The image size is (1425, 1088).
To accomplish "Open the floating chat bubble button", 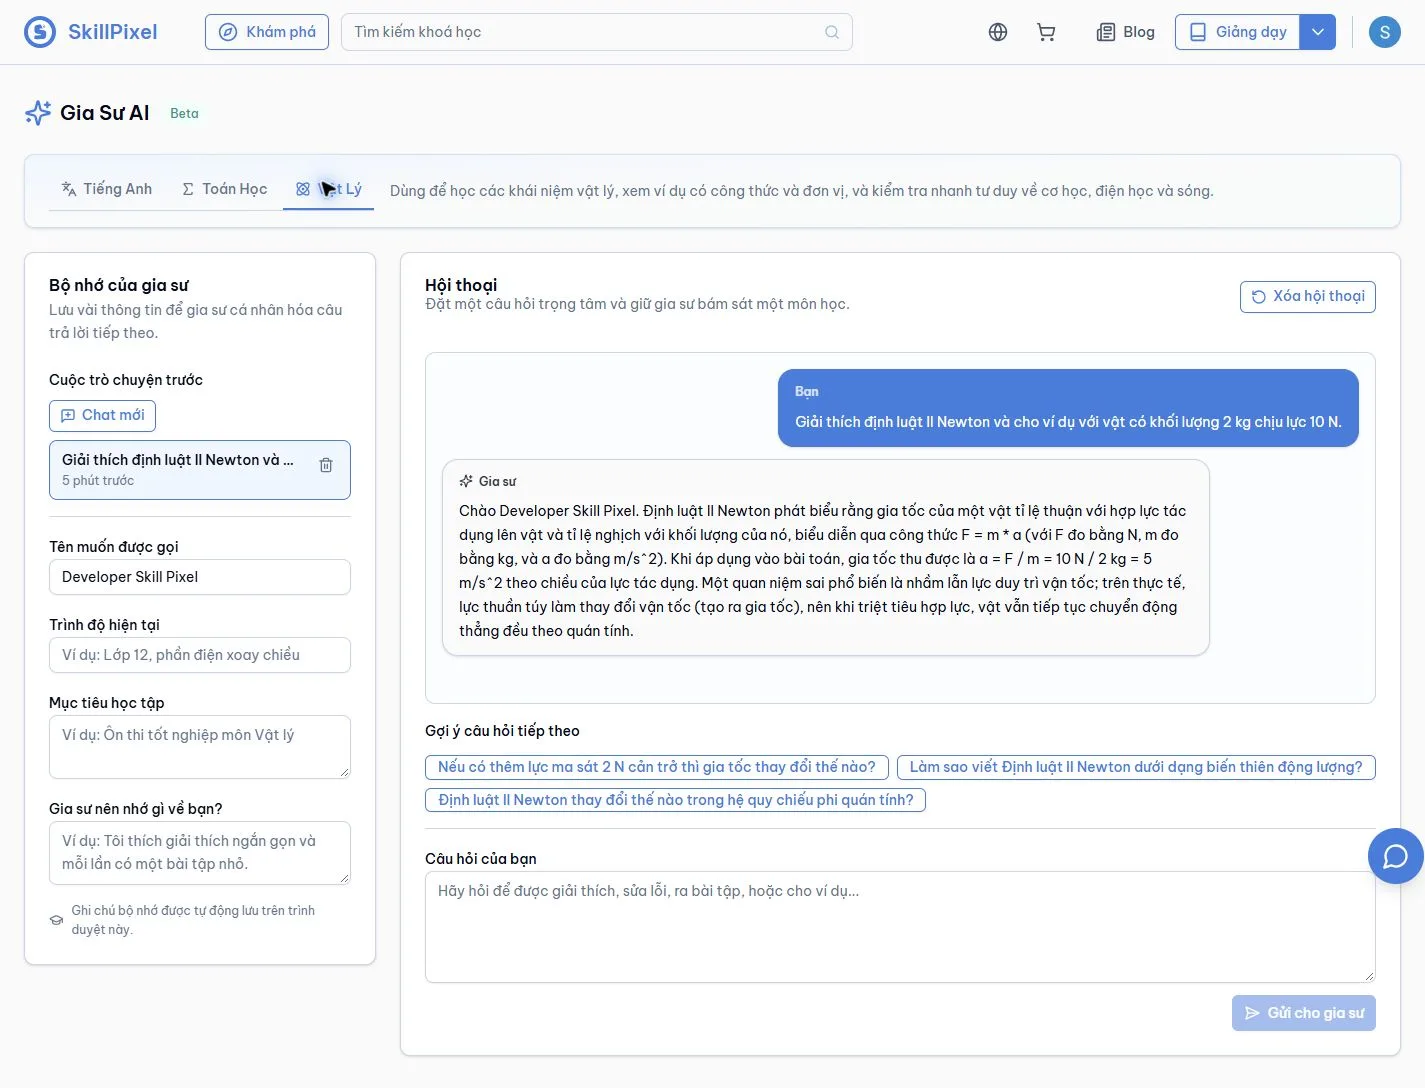I will pyautogui.click(x=1396, y=856).
